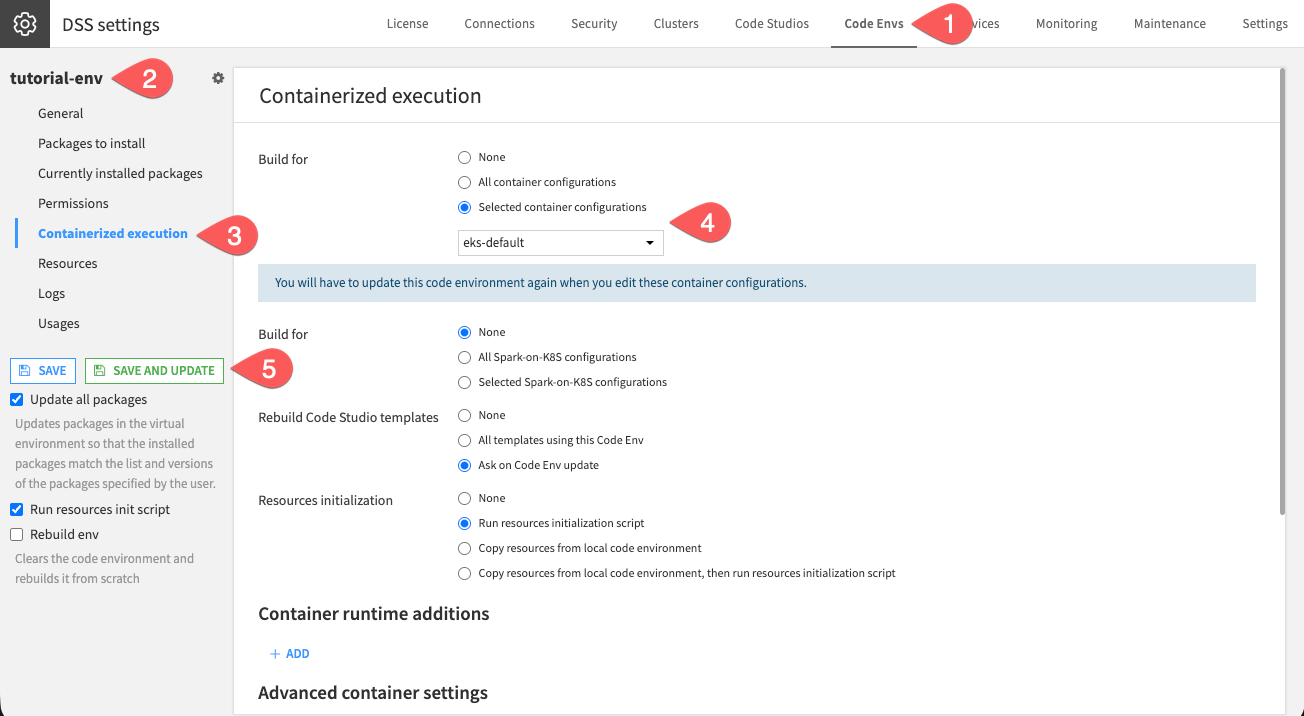Select All templates using this Code Env

(x=464, y=440)
